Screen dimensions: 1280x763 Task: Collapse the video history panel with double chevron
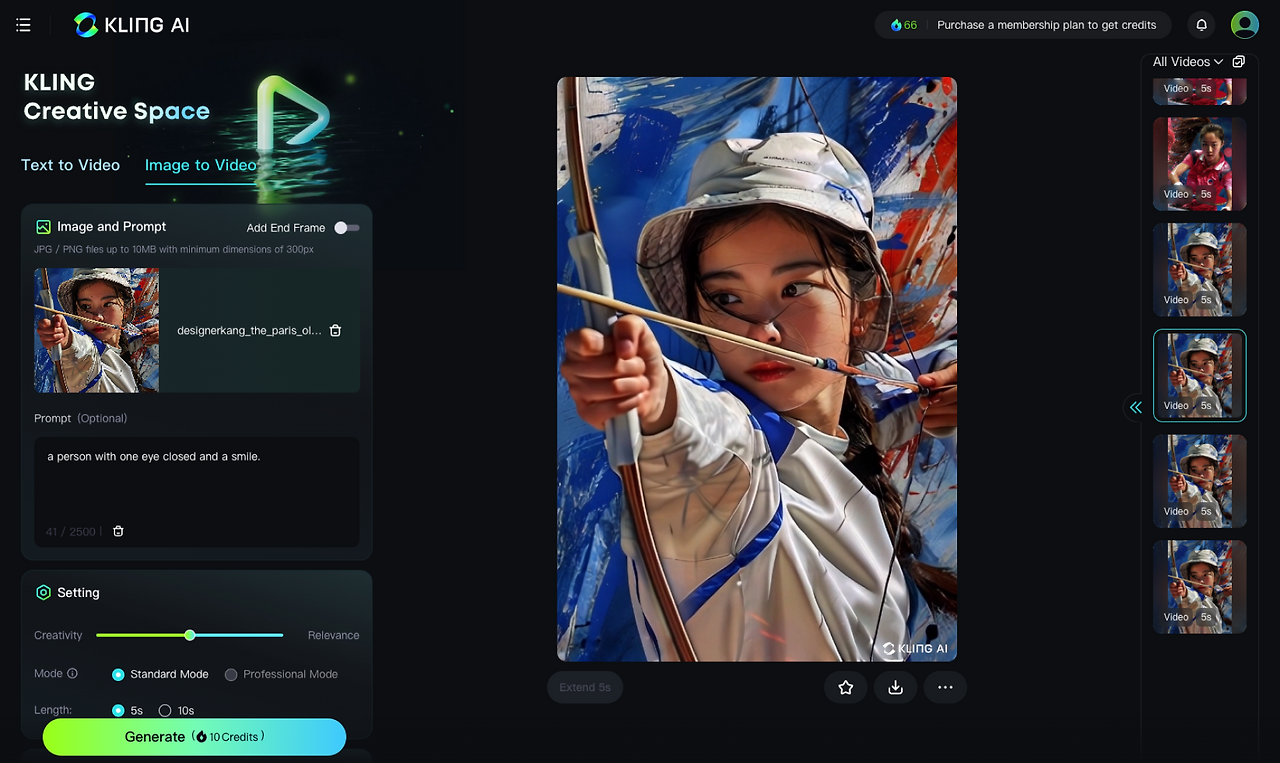[x=1136, y=407]
